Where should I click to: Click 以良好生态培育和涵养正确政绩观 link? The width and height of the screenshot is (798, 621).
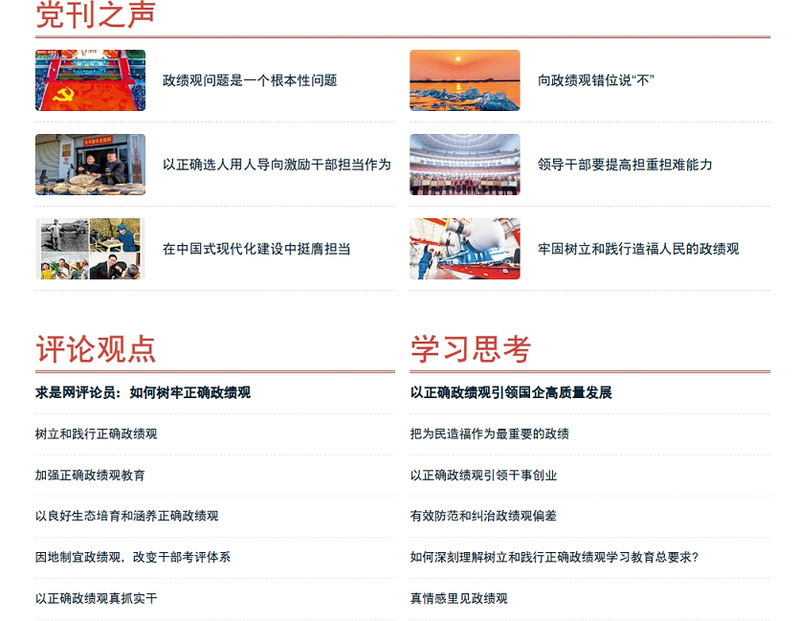(x=126, y=516)
